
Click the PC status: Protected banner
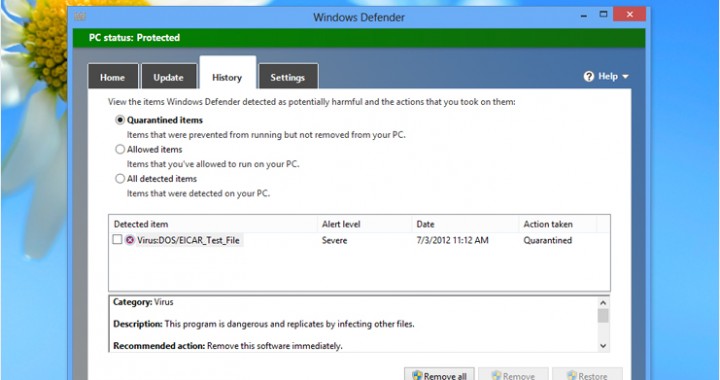[359, 38]
